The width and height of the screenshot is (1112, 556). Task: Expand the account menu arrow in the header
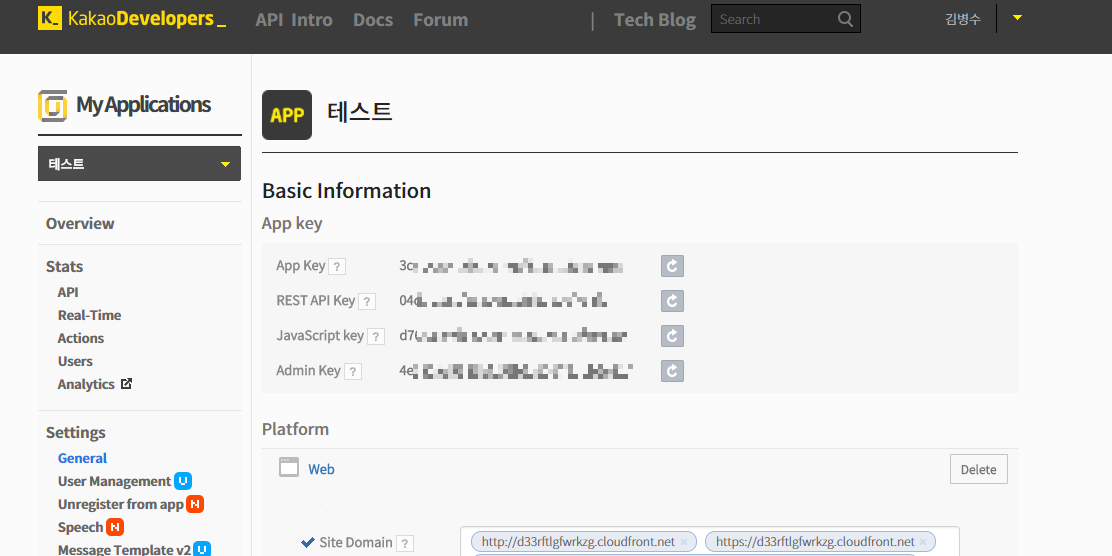coord(1018,18)
